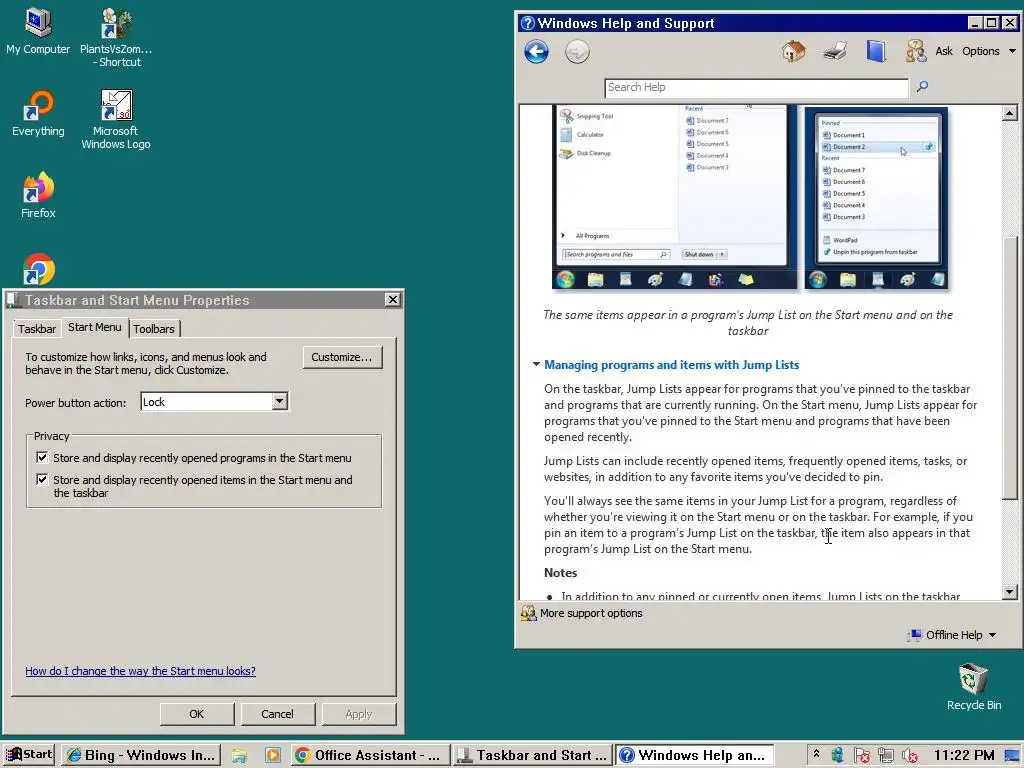The image size is (1024, 768).
Task: Click the More support options icon
Action: point(528,613)
